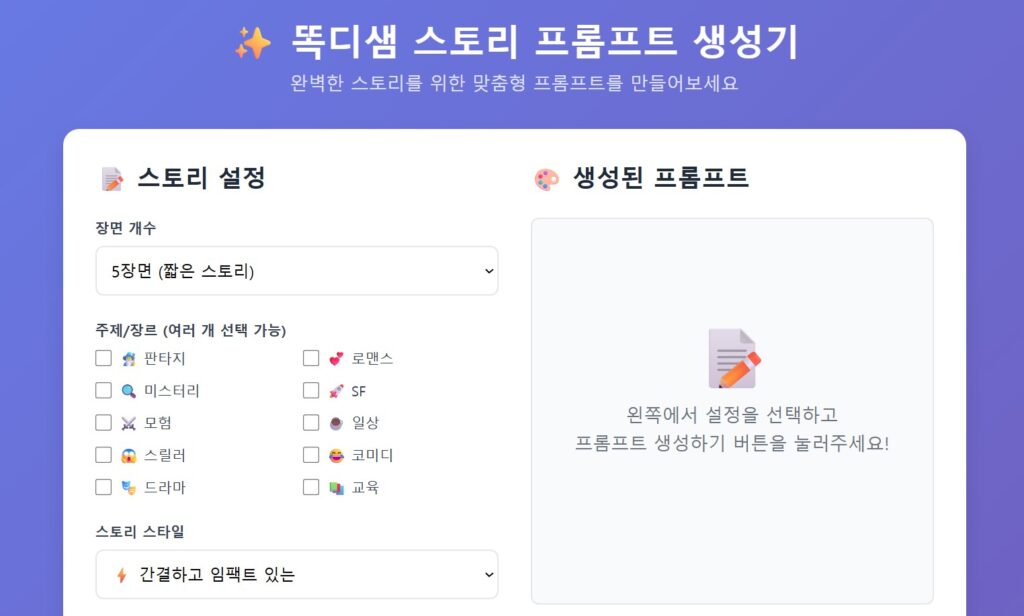Image resolution: width=1024 pixels, height=616 pixels.
Task: Click the magnifying glass emoji for 미스터리
Action: [129, 390]
